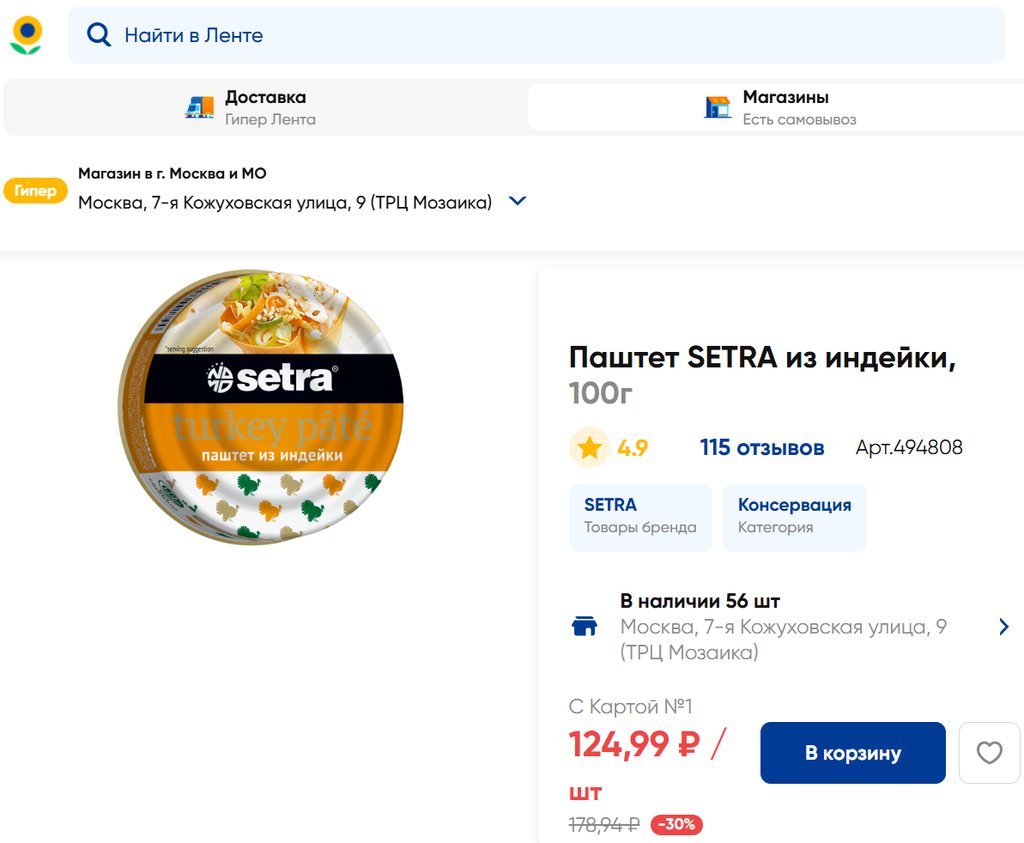This screenshot has height=843, width=1024.
Task: Open the Москва, 7-я Кожуховская address selector
Action: coord(285,202)
